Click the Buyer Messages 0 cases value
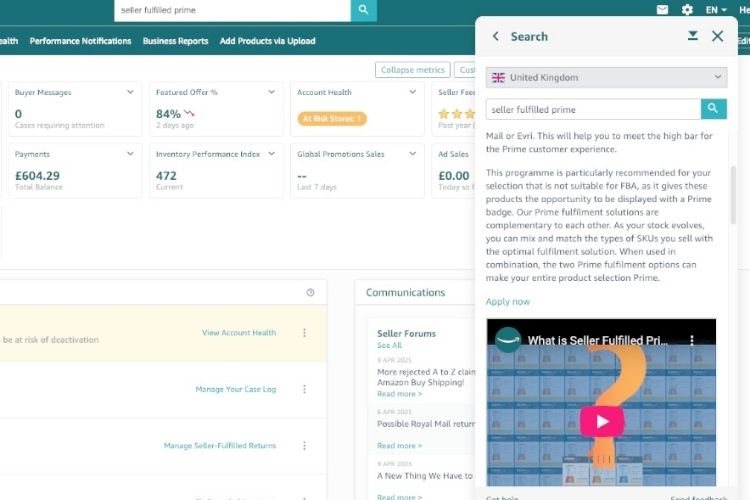The width and height of the screenshot is (750, 500). pyautogui.click(x=18, y=114)
